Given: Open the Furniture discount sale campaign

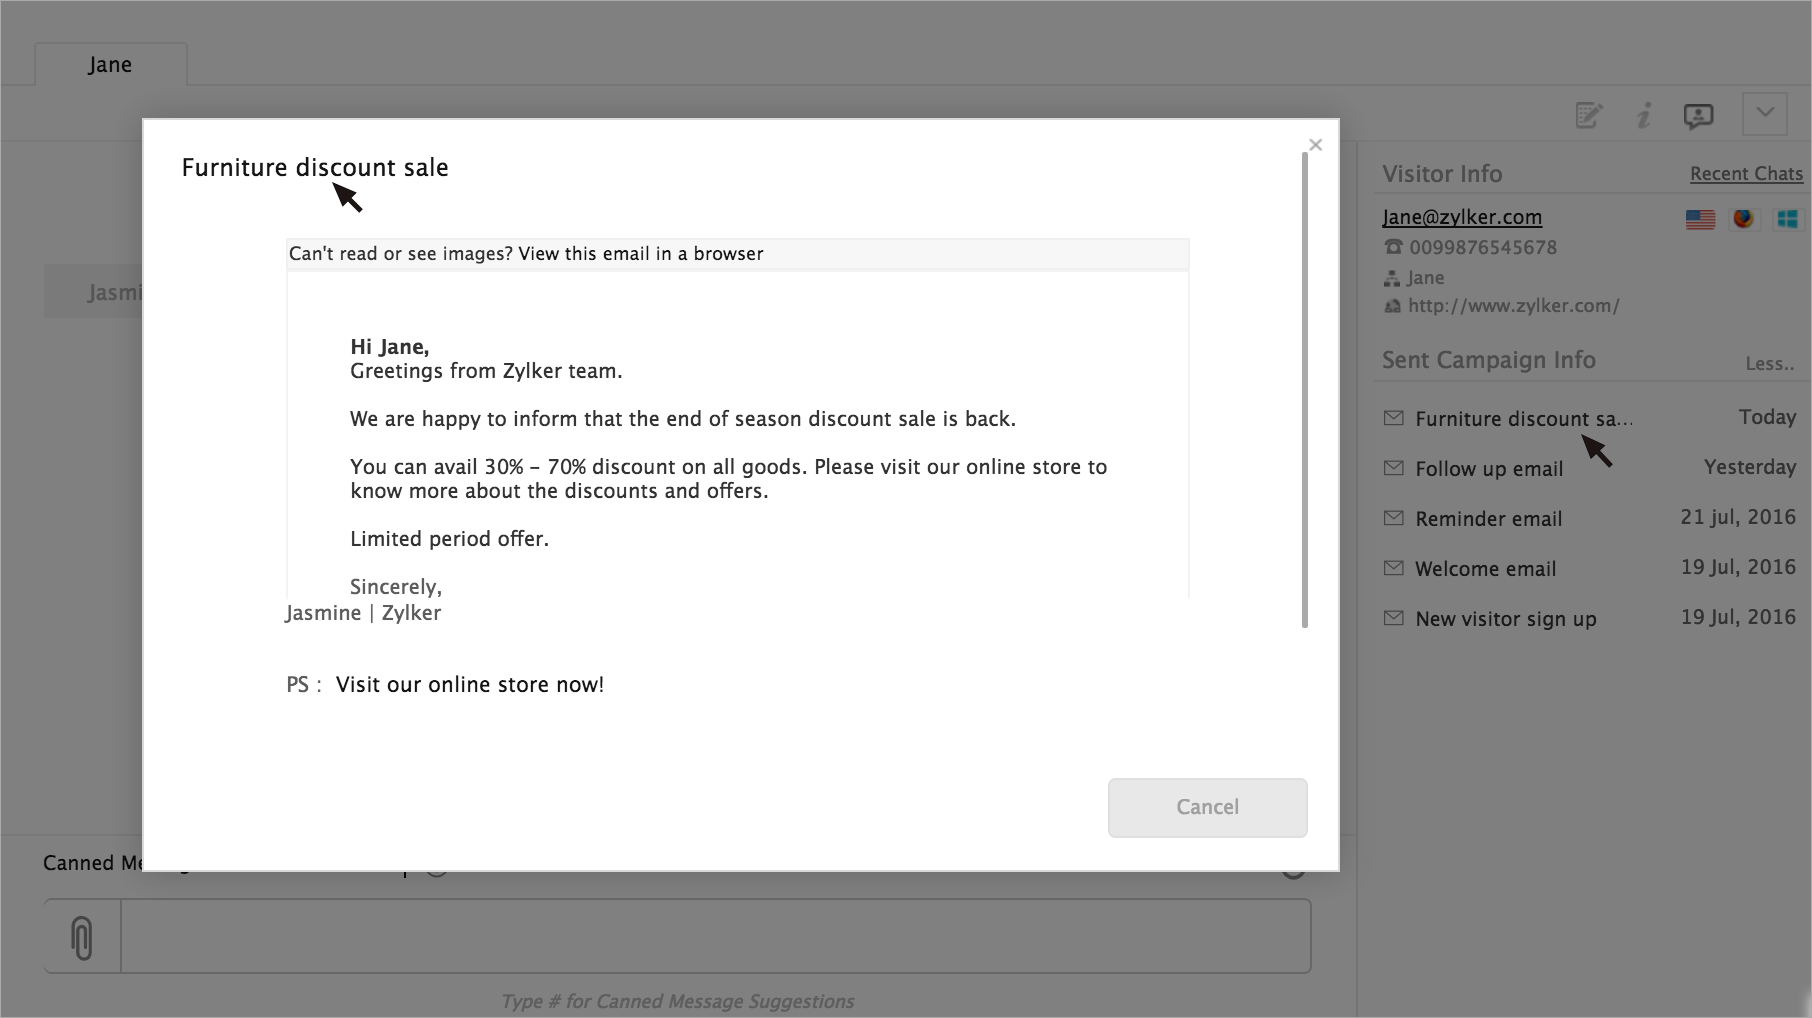Looking at the screenshot, I should (x=1523, y=419).
